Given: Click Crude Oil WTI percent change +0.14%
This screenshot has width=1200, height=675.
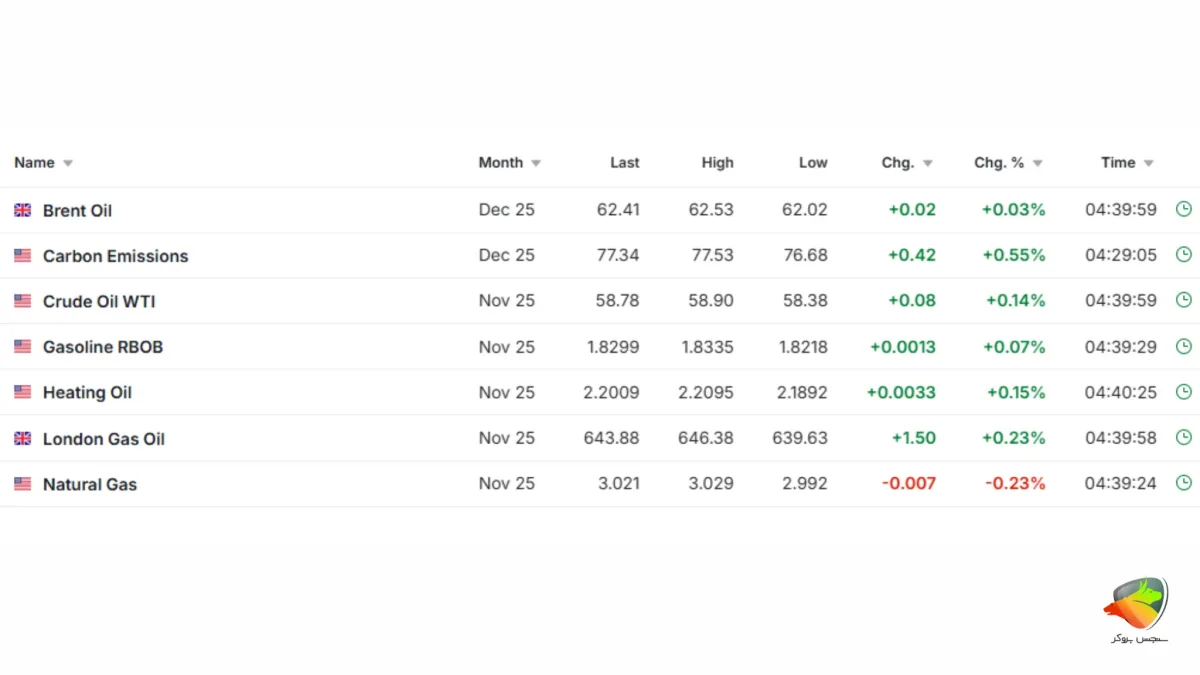Looking at the screenshot, I should coord(1015,301).
